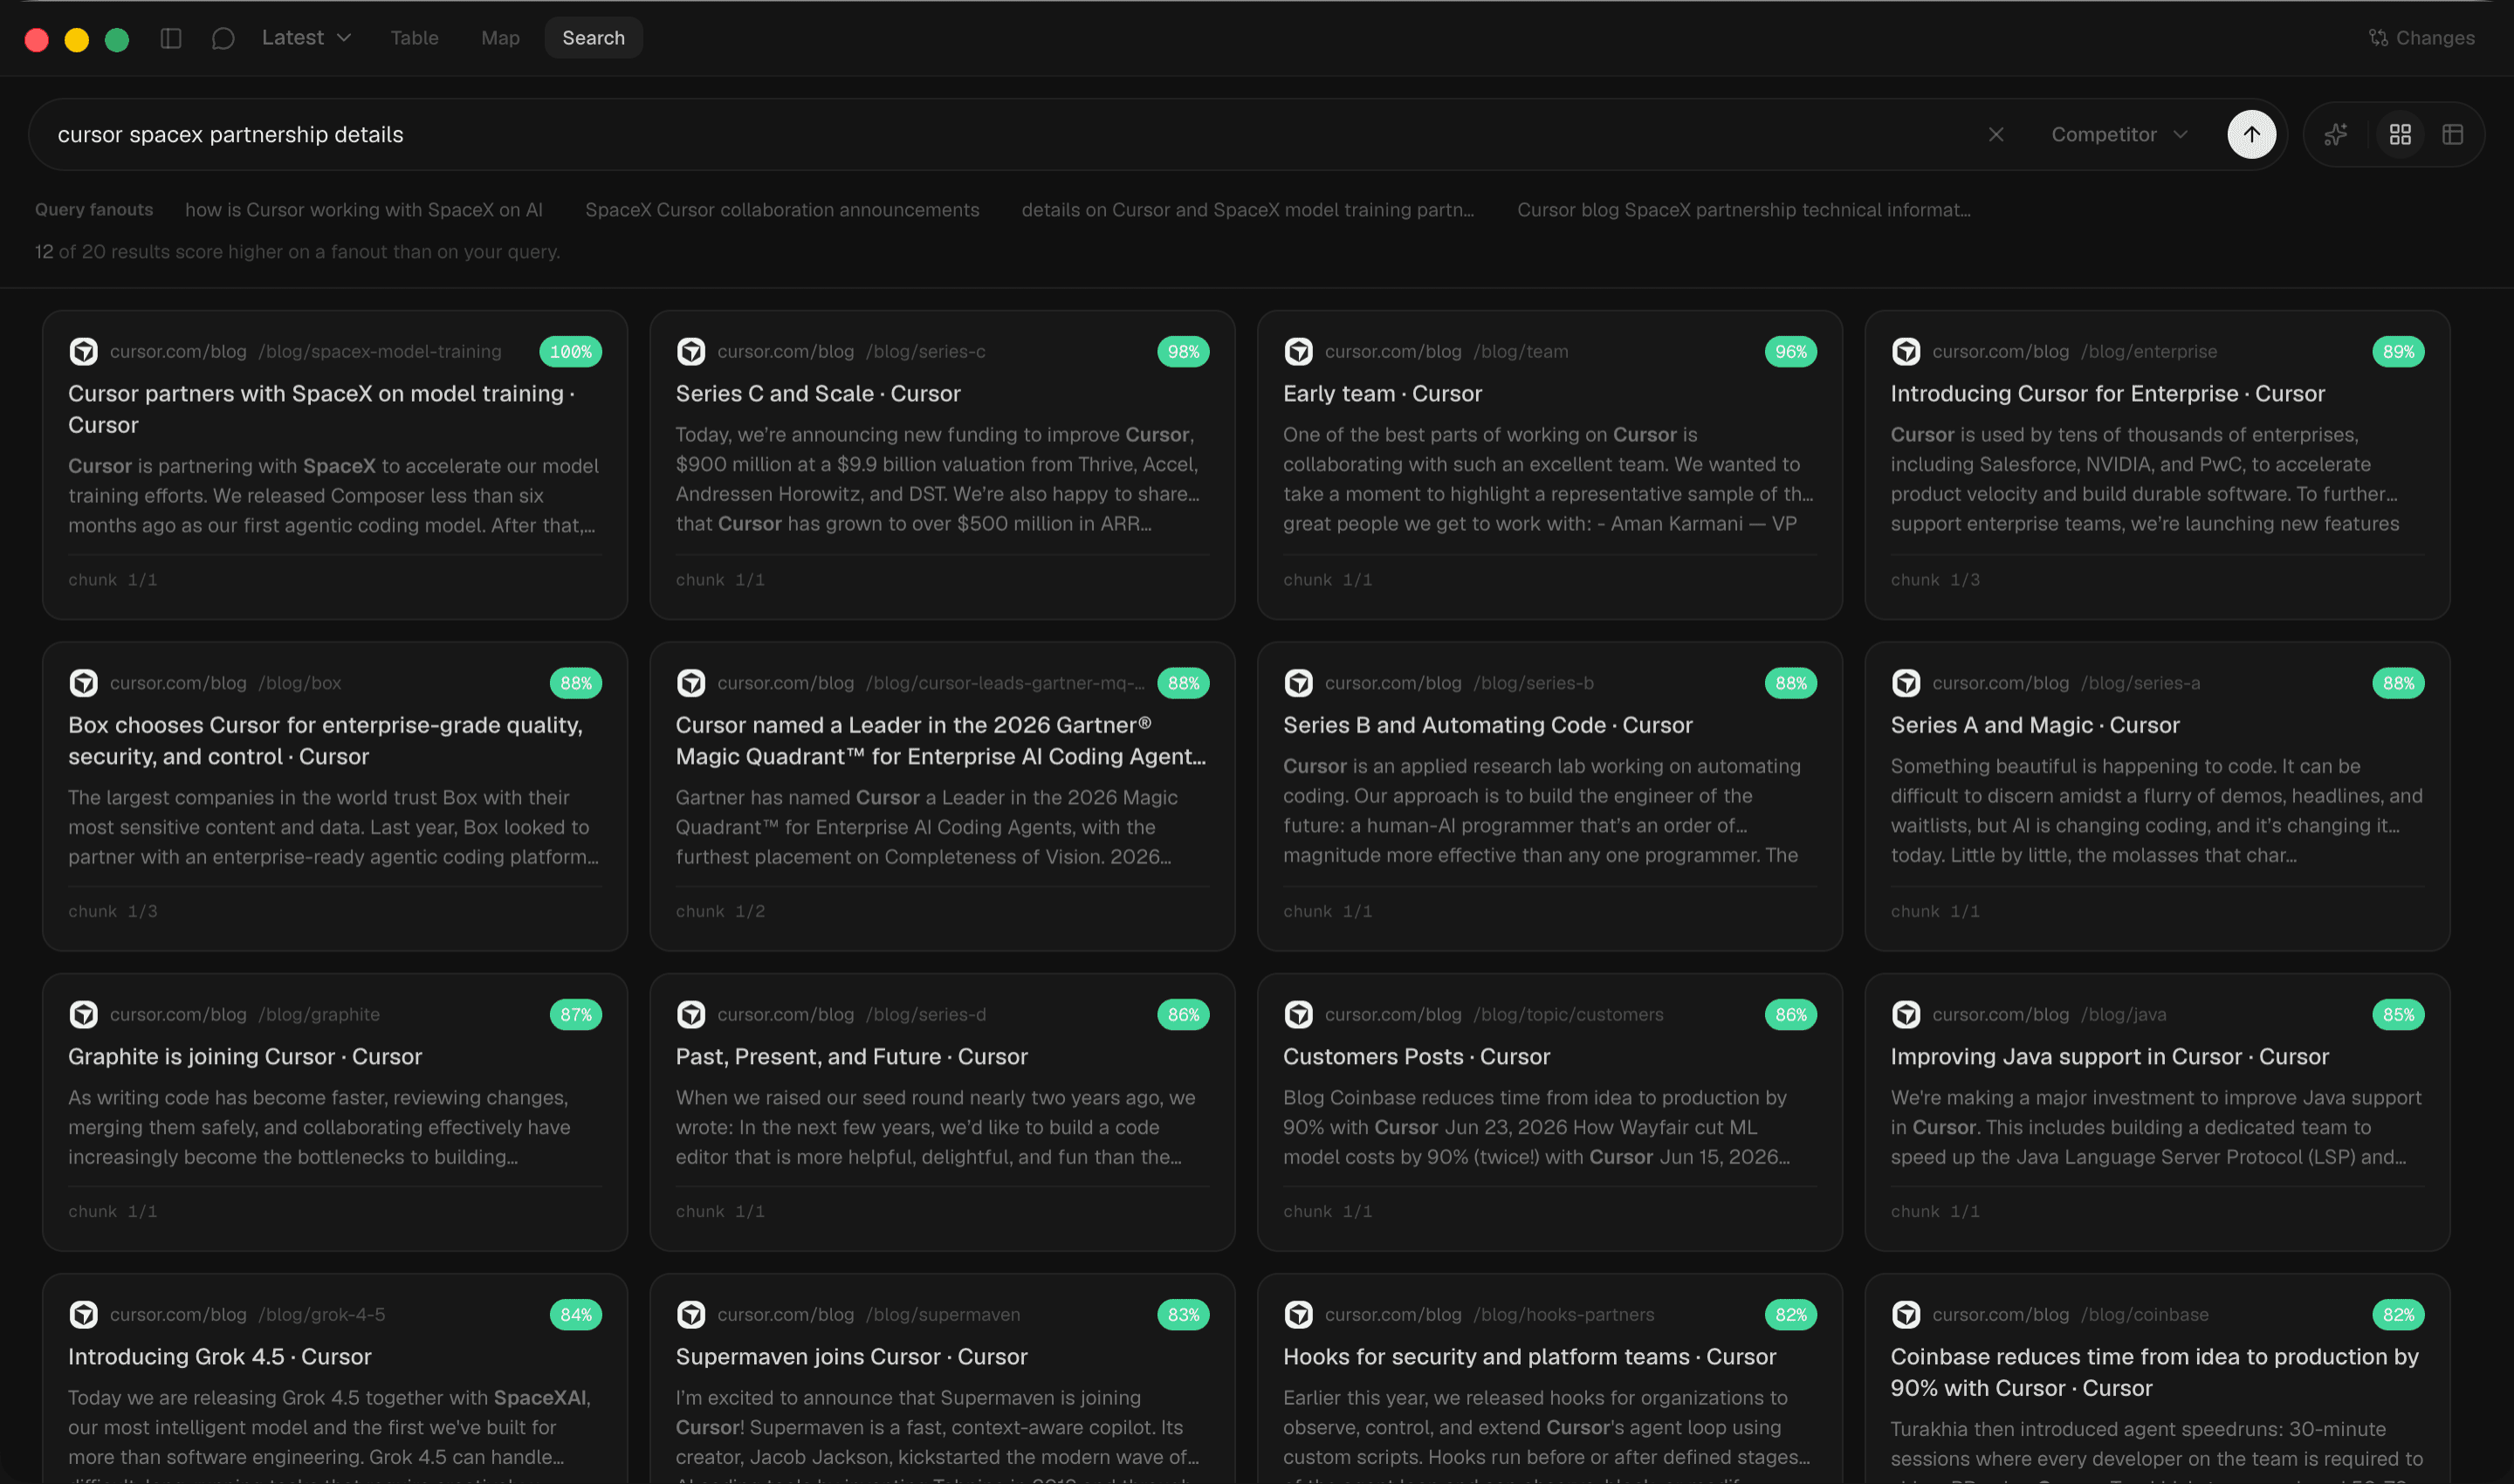Click 'chunk 1/3' on the Enterprise card
This screenshot has height=1484, width=2514.
coord(1934,580)
